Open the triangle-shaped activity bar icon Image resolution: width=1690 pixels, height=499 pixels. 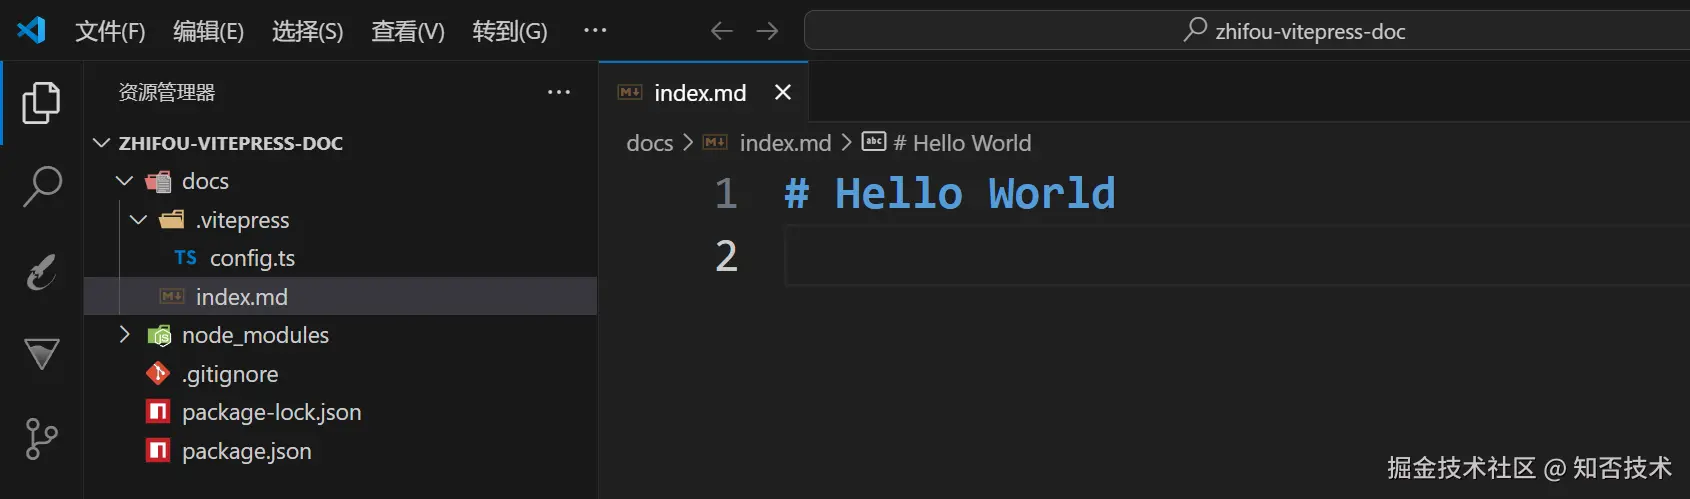pyautogui.click(x=41, y=354)
